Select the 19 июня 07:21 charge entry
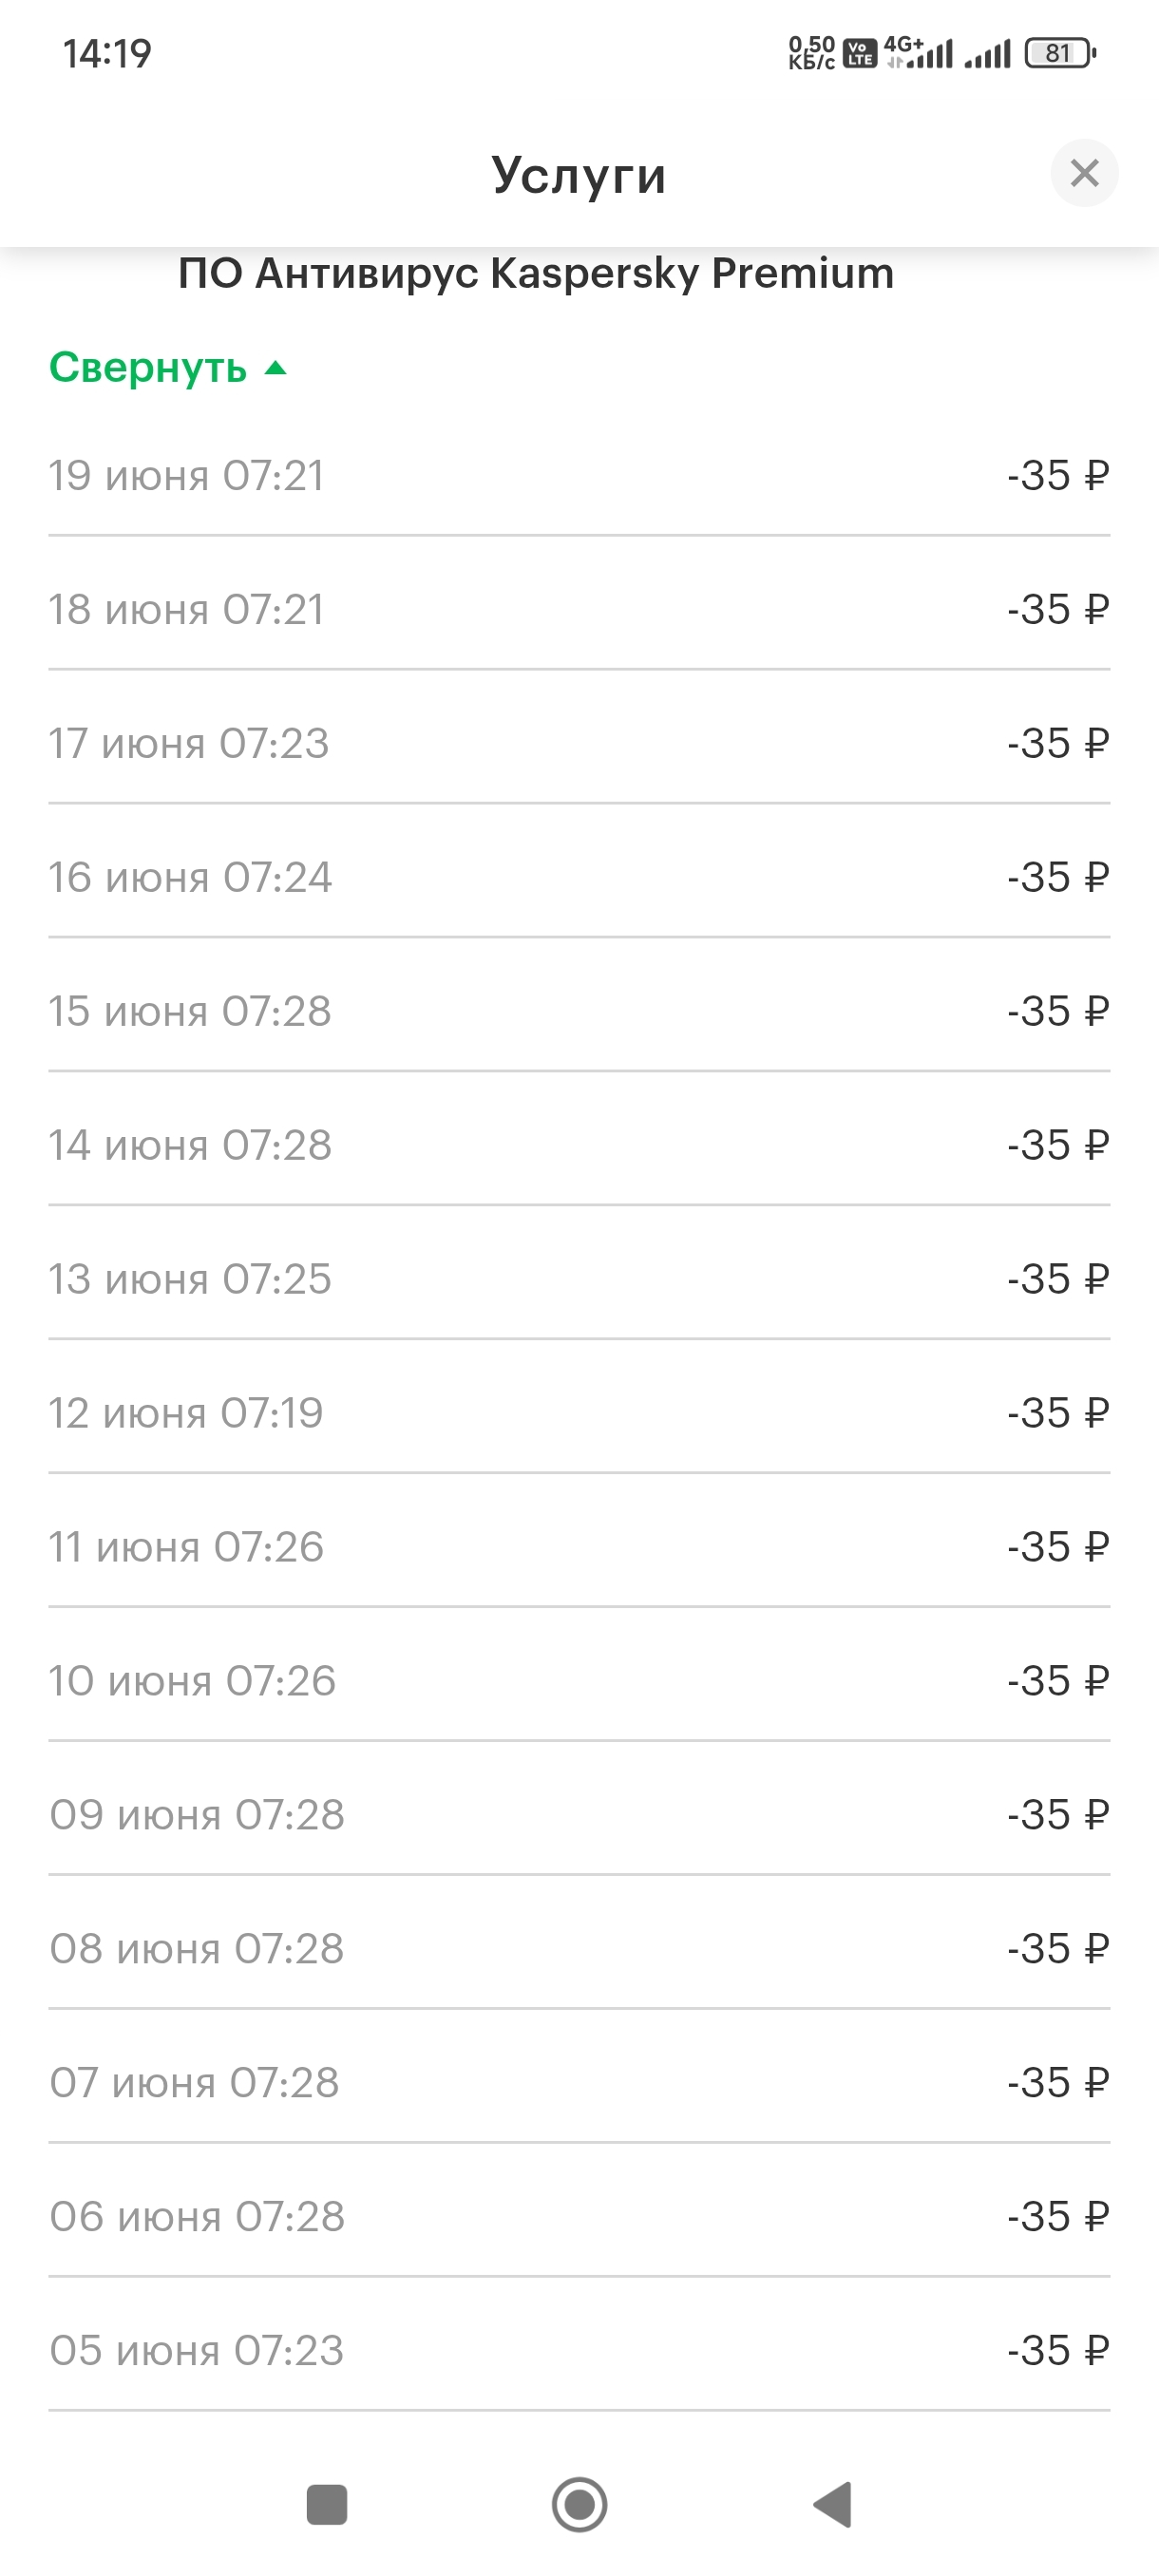This screenshot has height=2576, width=1159. (579, 475)
